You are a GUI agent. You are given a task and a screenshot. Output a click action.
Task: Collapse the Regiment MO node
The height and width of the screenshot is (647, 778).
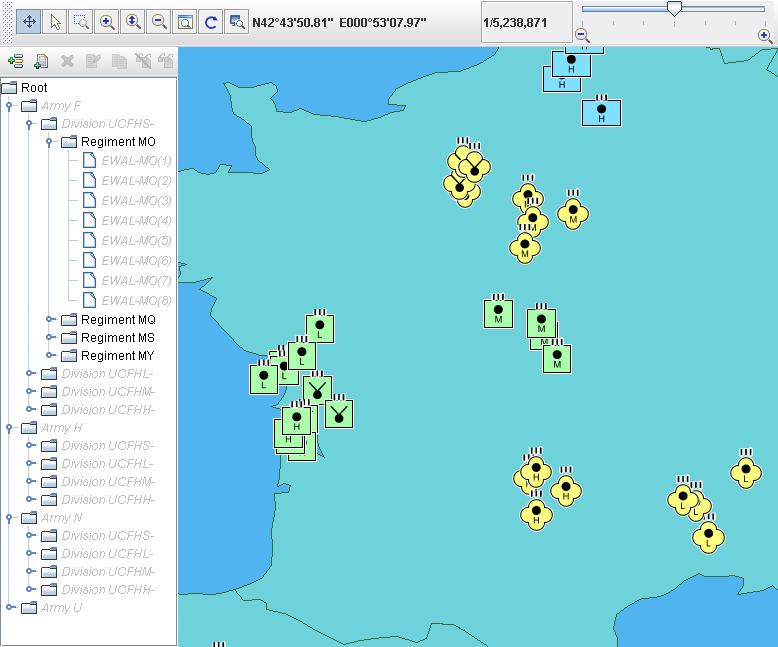[50, 142]
